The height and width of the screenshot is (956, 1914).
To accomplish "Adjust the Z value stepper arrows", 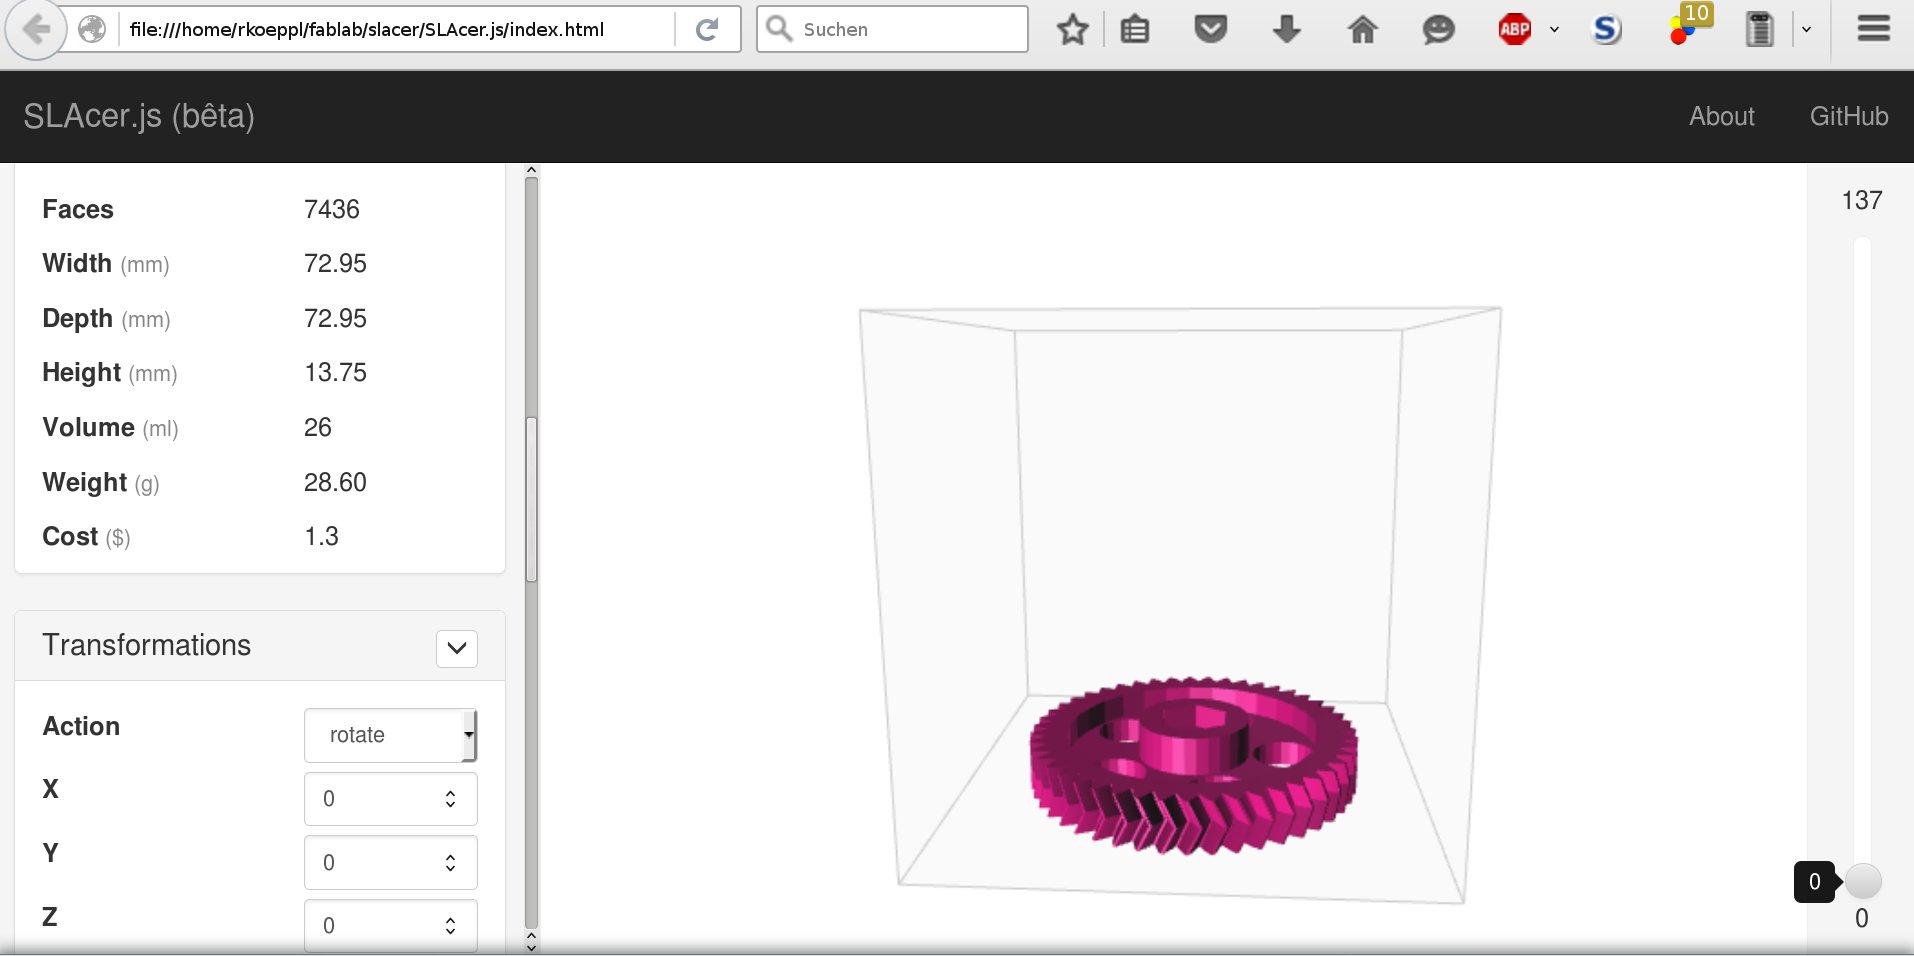I will pos(450,926).
